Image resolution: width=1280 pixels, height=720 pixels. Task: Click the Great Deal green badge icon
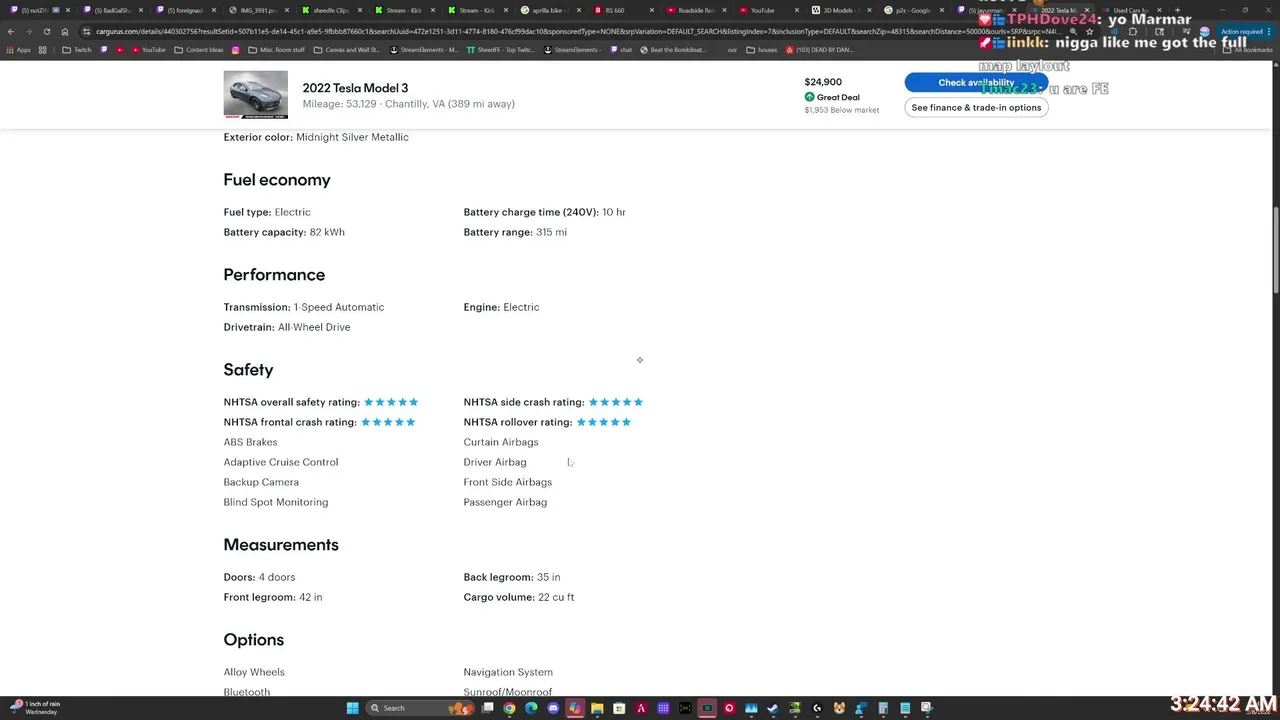[x=809, y=97]
